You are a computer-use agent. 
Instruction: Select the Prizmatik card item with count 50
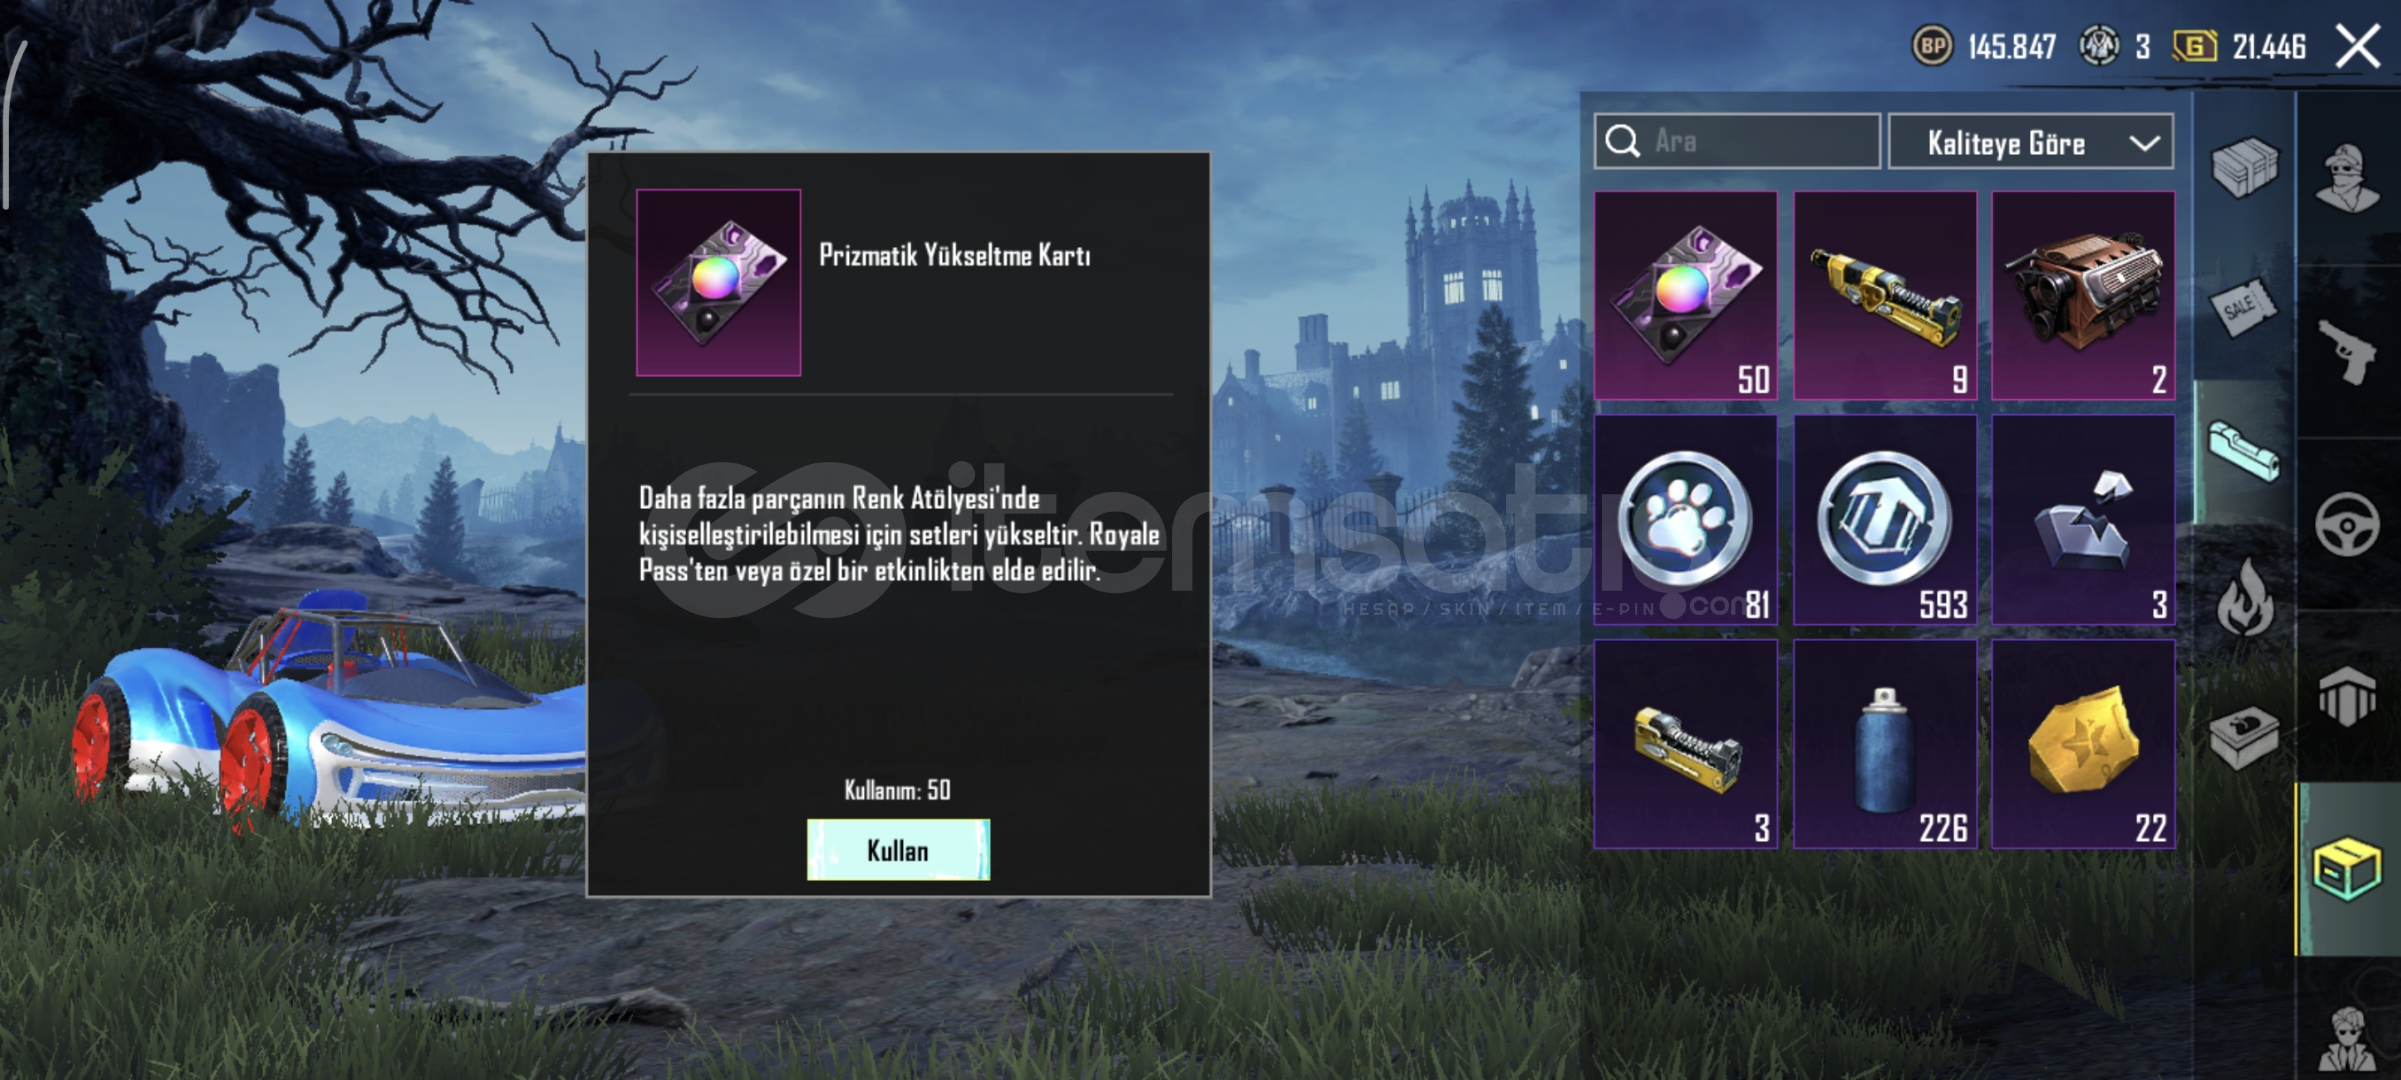(1686, 296)
